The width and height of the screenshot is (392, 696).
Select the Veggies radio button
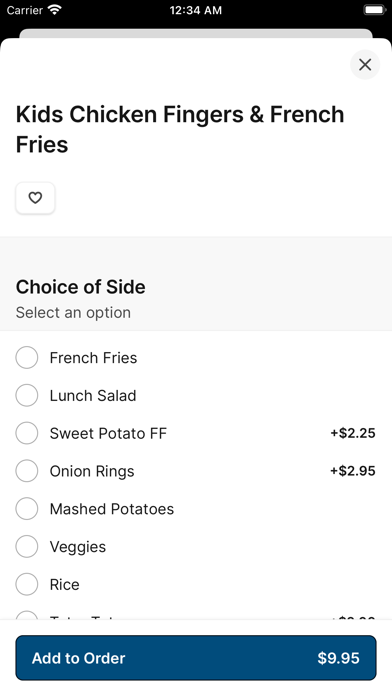coord(27,546)
